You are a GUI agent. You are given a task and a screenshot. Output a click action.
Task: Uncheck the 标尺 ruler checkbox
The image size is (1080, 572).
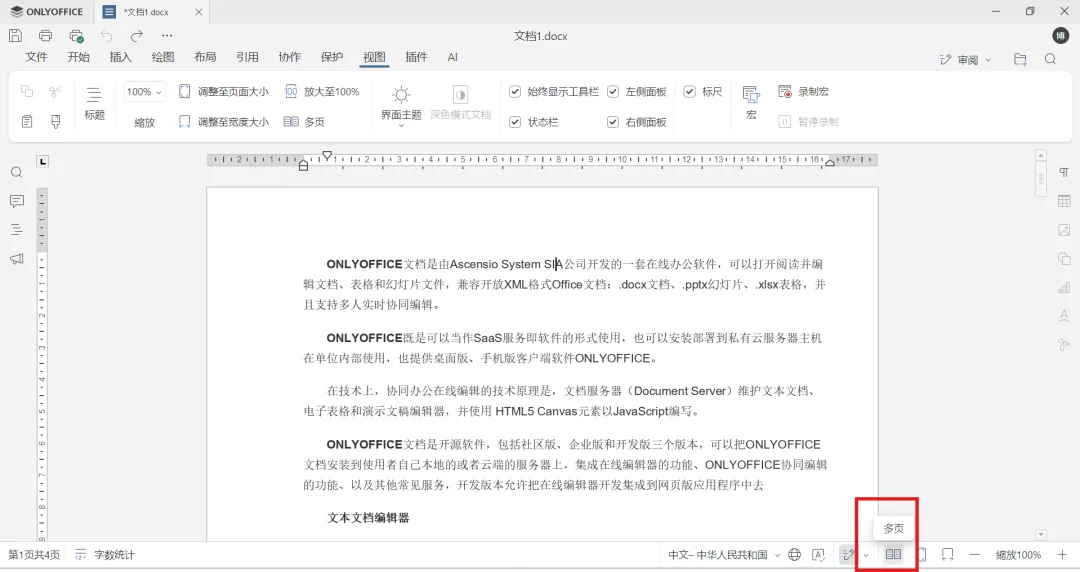tap(689, 92)
